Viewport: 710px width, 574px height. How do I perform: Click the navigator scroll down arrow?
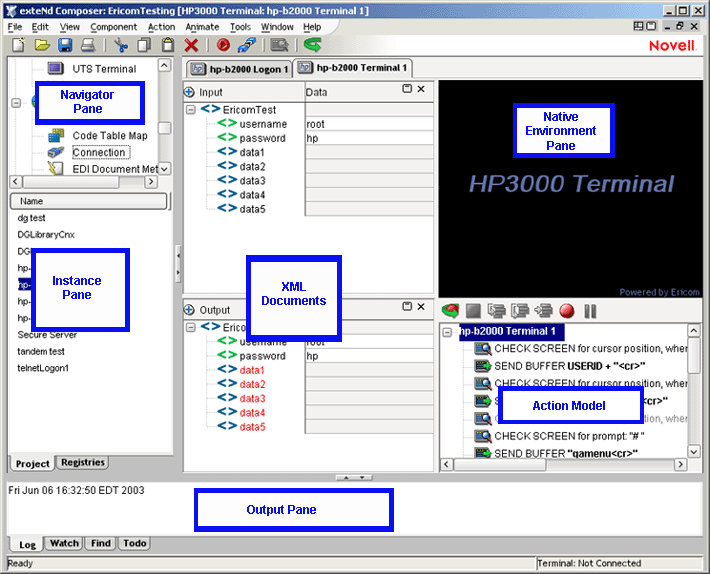click(x=164, y=169)
